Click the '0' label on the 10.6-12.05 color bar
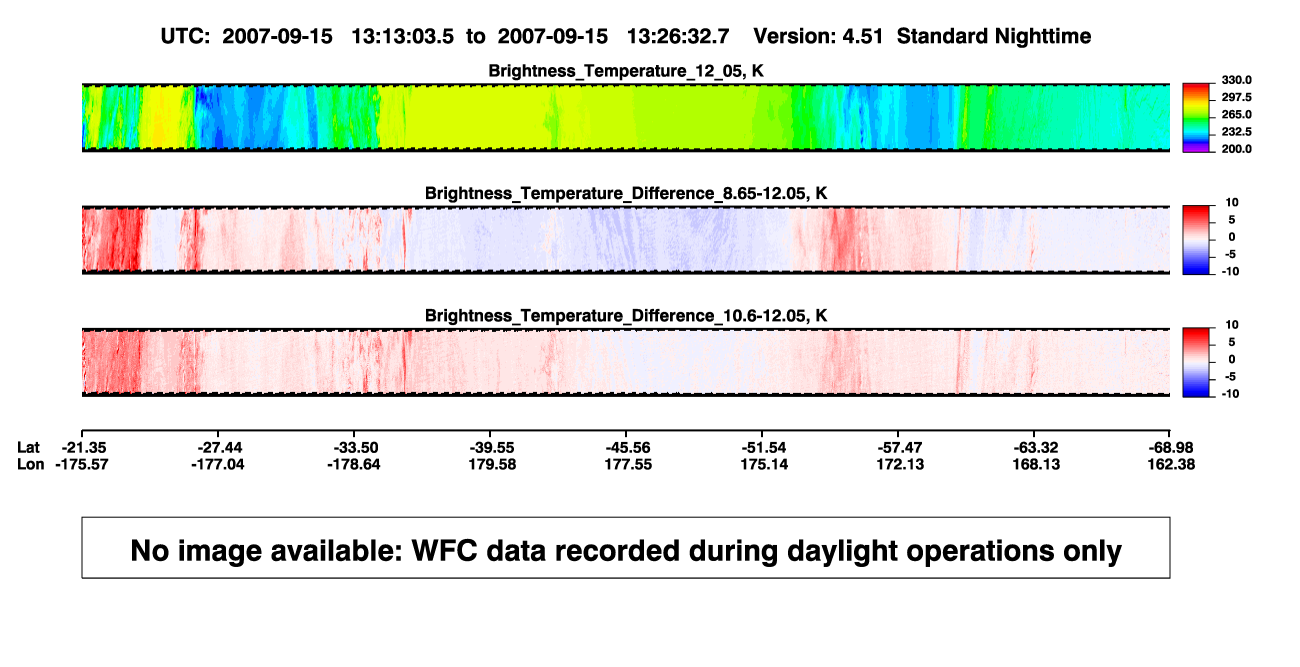 pyautogui.click(x=1230, y=359)
